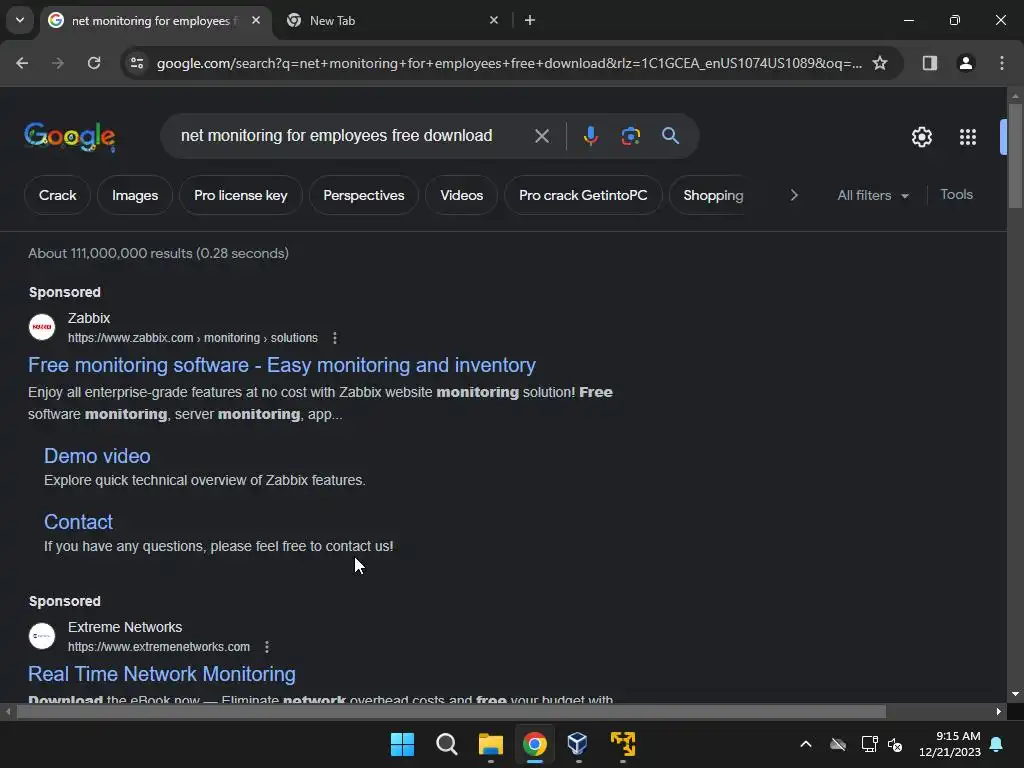The width and height of the screenshot is (1024, 768).
Task: Open 'Real Time Network Monitoring' link
Action: click(162, 674)
